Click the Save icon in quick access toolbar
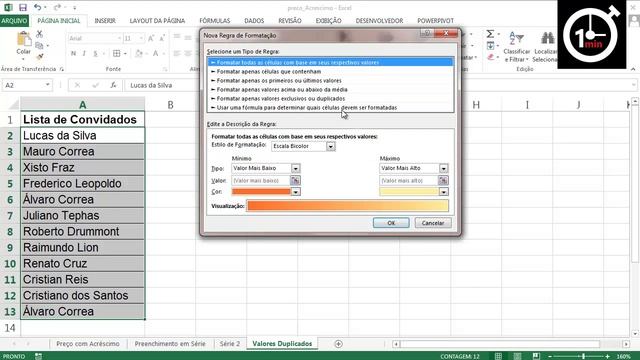The height and width of the screenshot is (360, 640). point(23,7)
